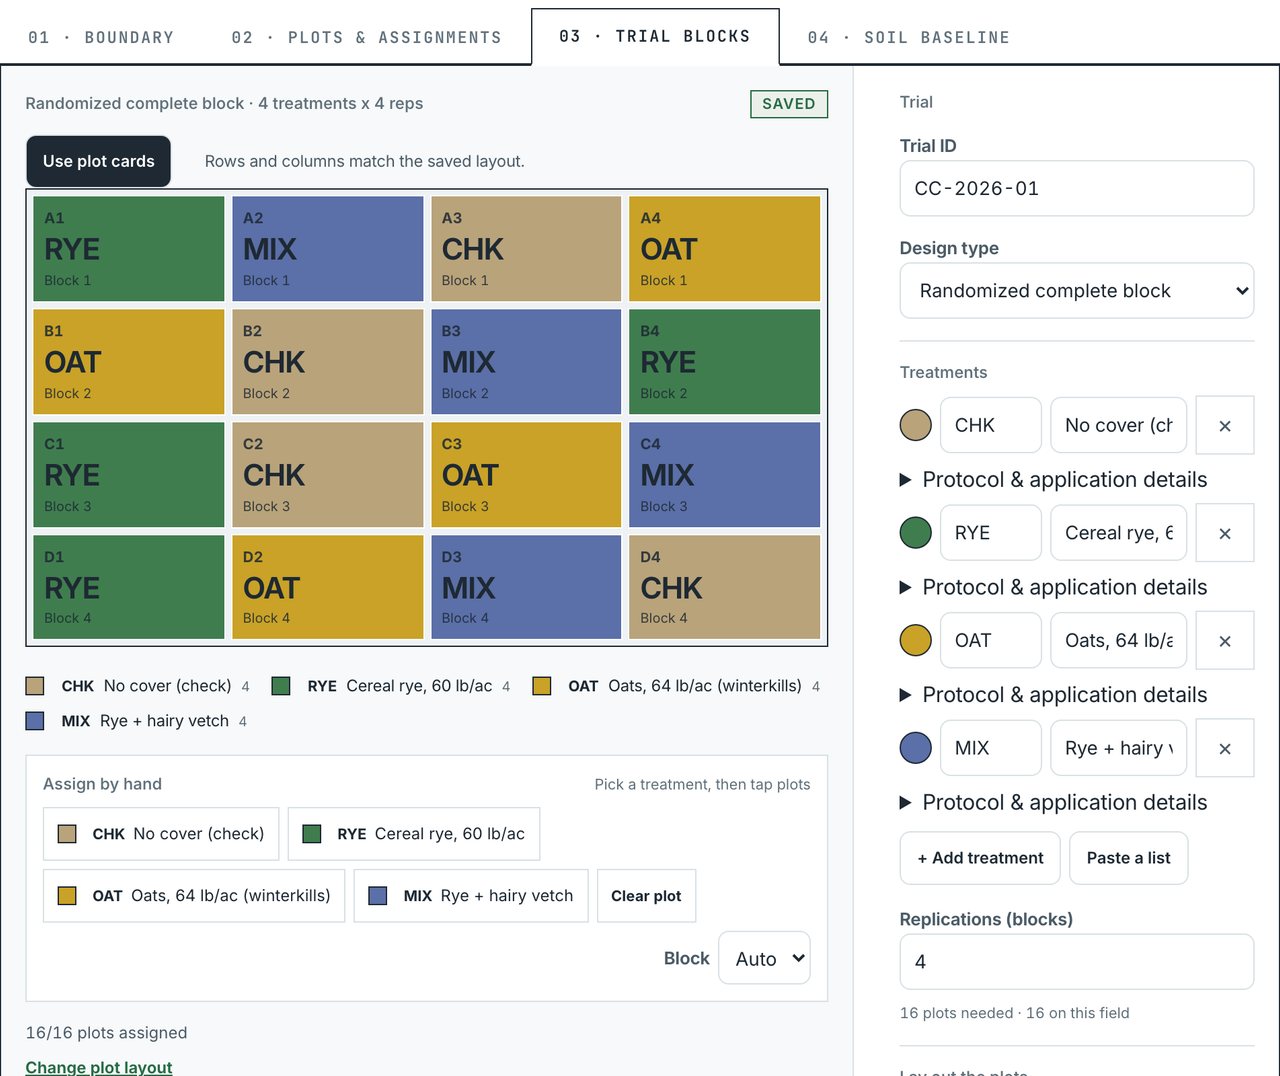The image size is (1280, 1076).
Task: Delete the OAT treatment using its X icon
Action: (x=1225, y=641)
